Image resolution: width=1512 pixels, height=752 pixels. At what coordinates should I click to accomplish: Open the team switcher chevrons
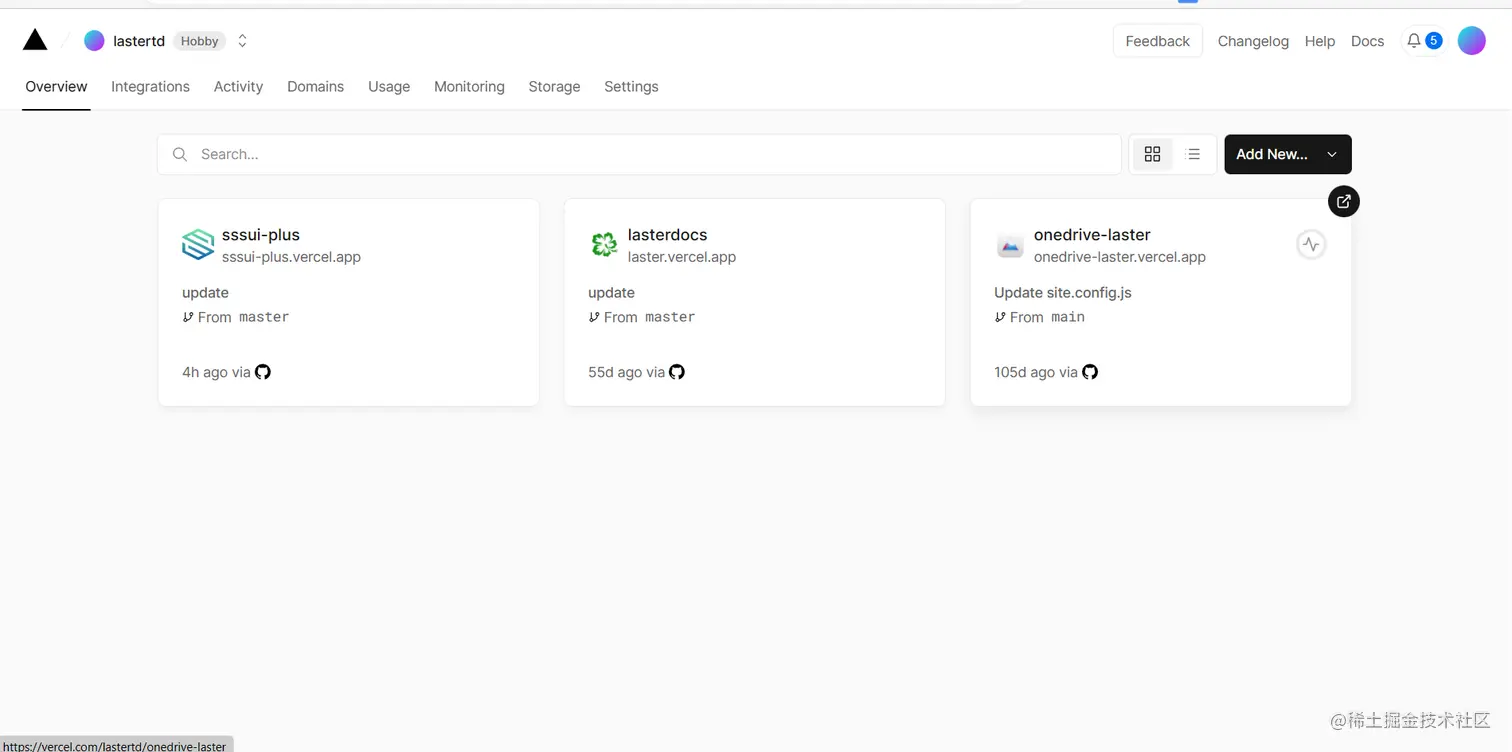(242, 41)
